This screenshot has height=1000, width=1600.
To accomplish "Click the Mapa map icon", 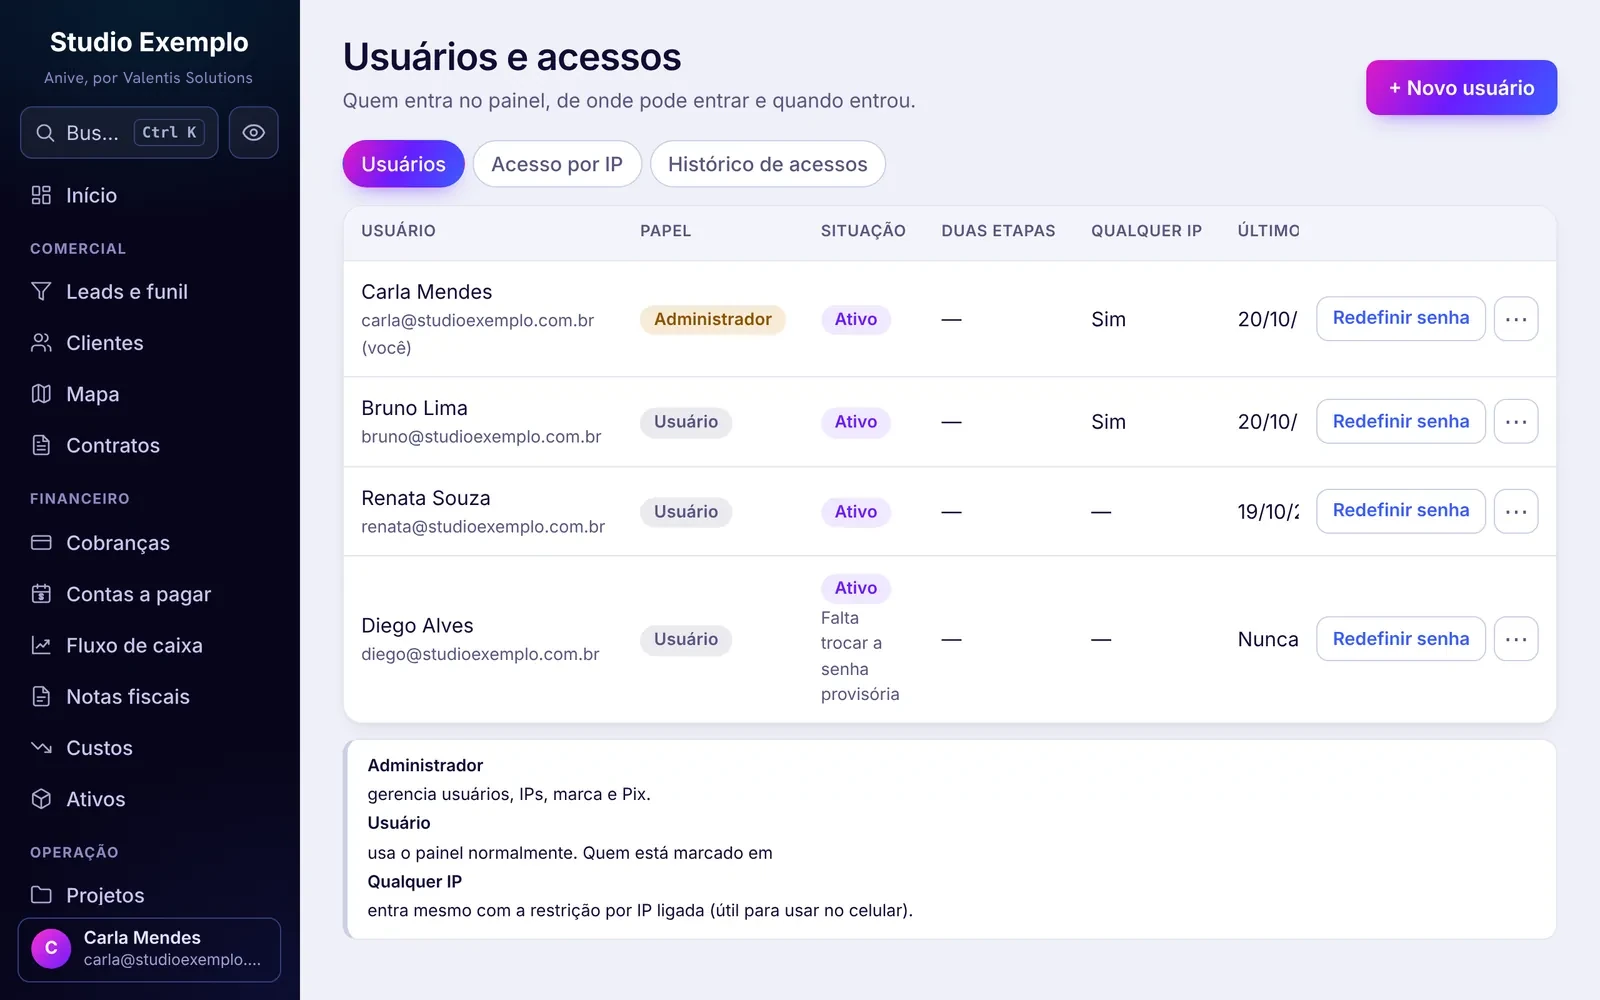I will point(41,394).
